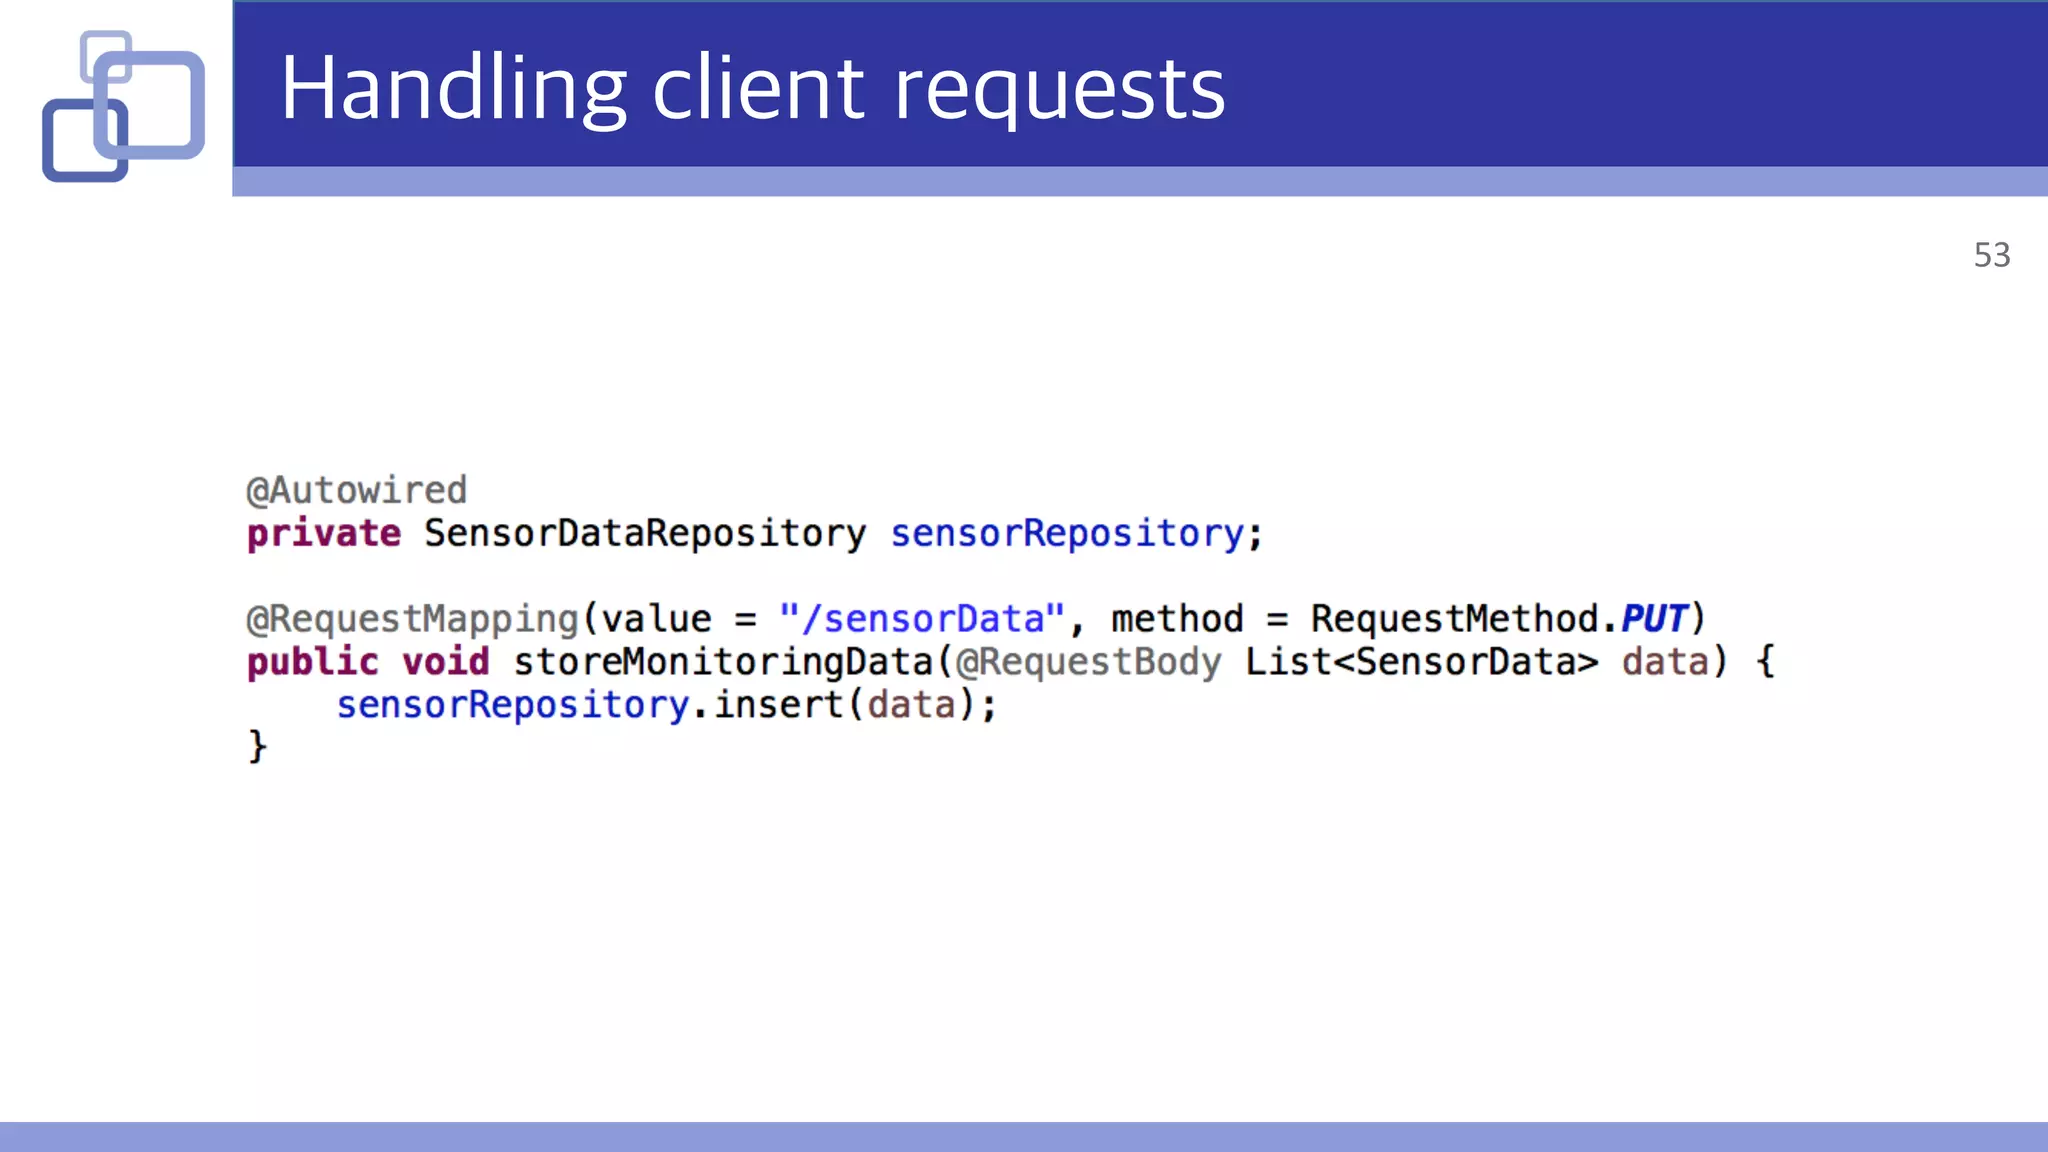Click the List<SensorData> parameter type
This screenshot has height=1152, width=2048.
(1422, 661)
